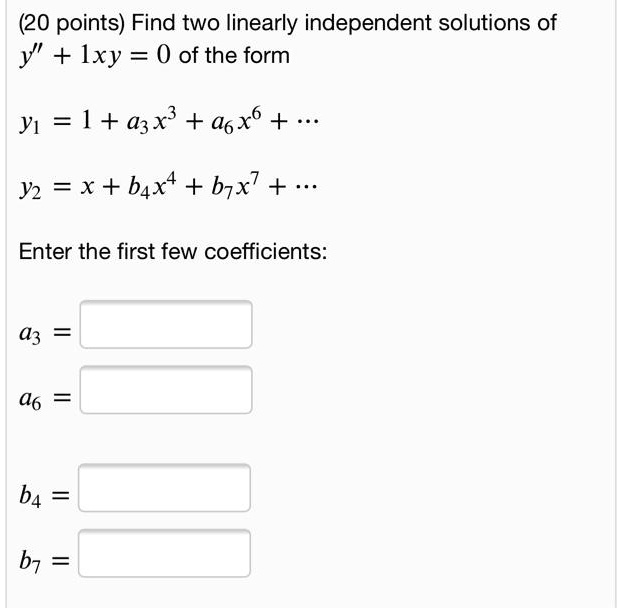Click the "(20 points)" text
The width and height of the screenshot is (621, 608).
[67, 23]
